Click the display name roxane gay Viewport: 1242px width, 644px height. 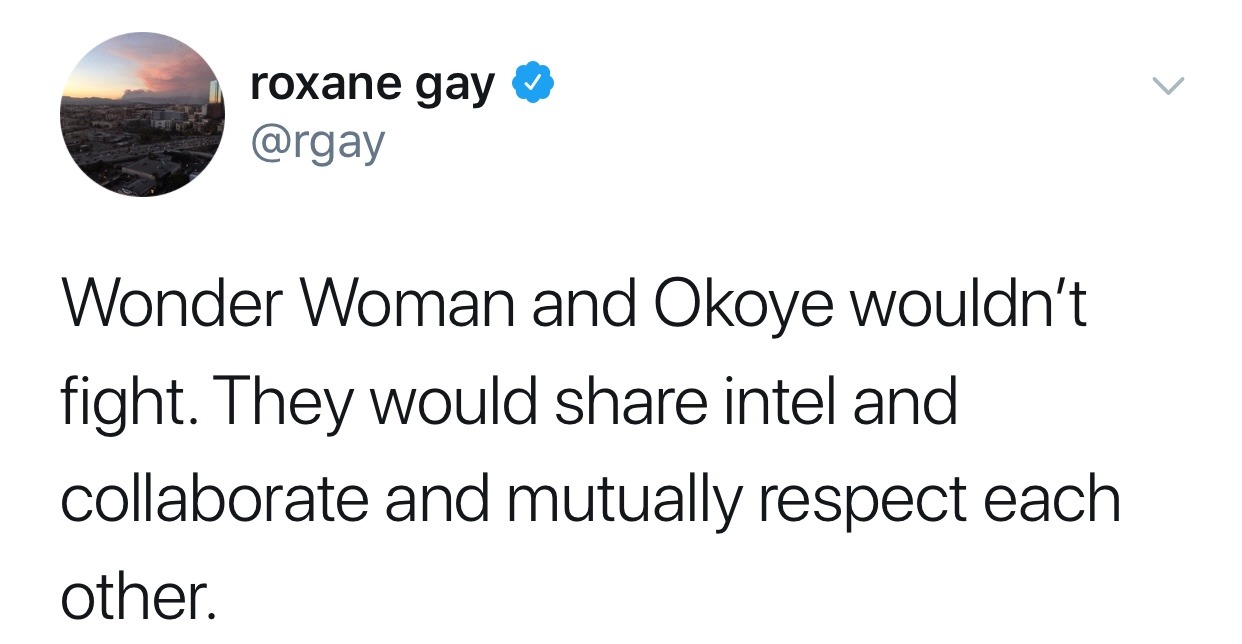point(373,86)
